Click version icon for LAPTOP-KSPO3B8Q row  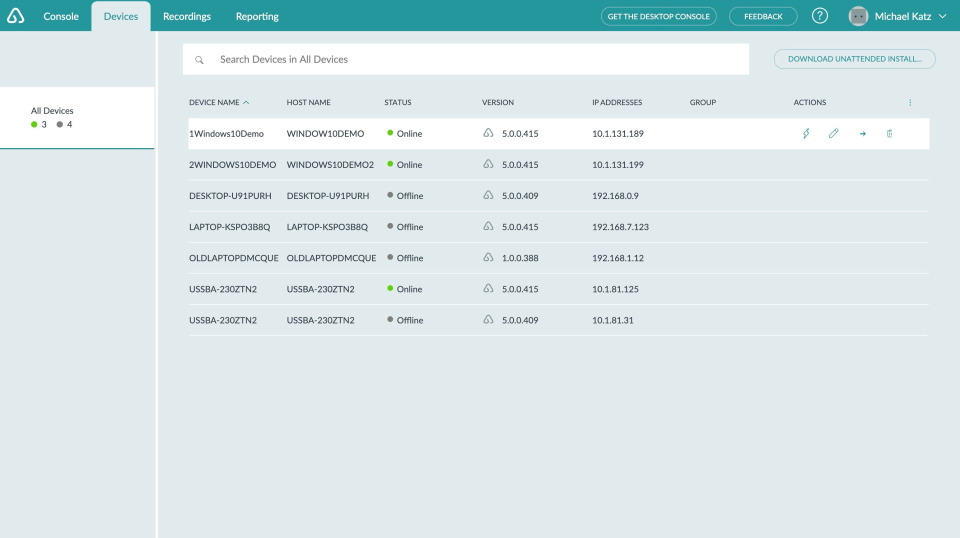pyautogui.click(x=488, y=226)
